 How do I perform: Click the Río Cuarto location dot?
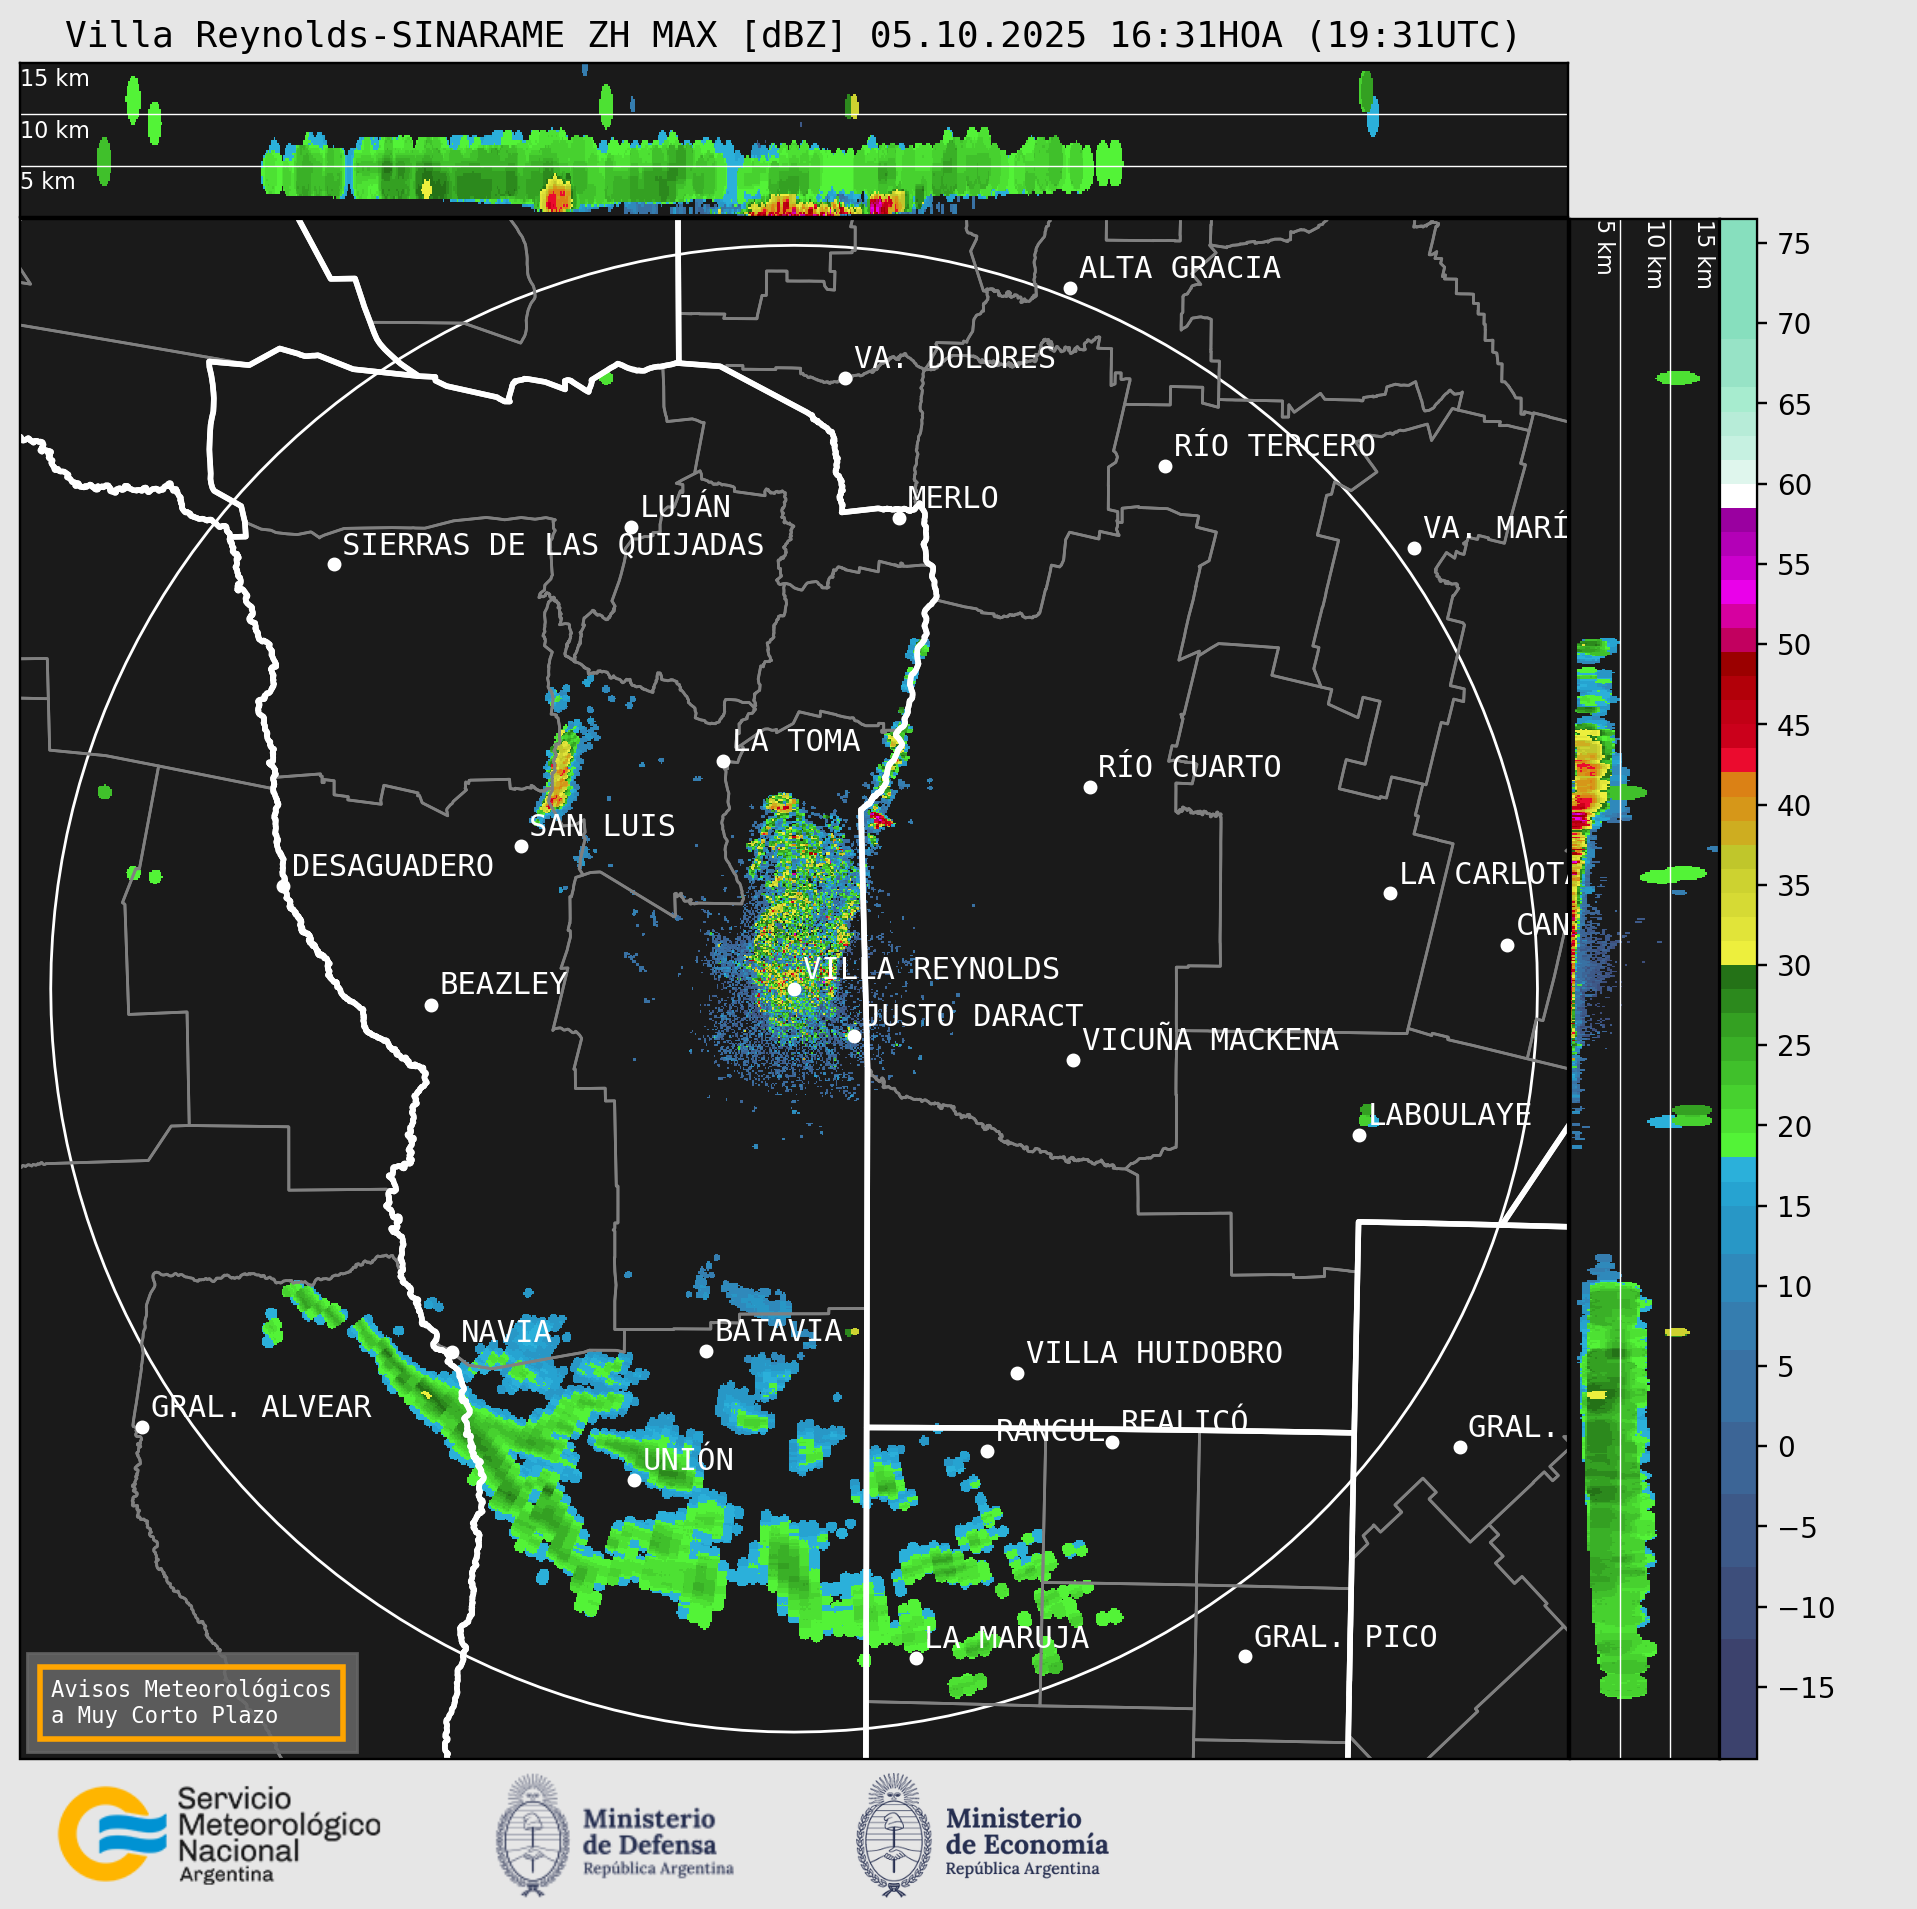coord(1090,788)
